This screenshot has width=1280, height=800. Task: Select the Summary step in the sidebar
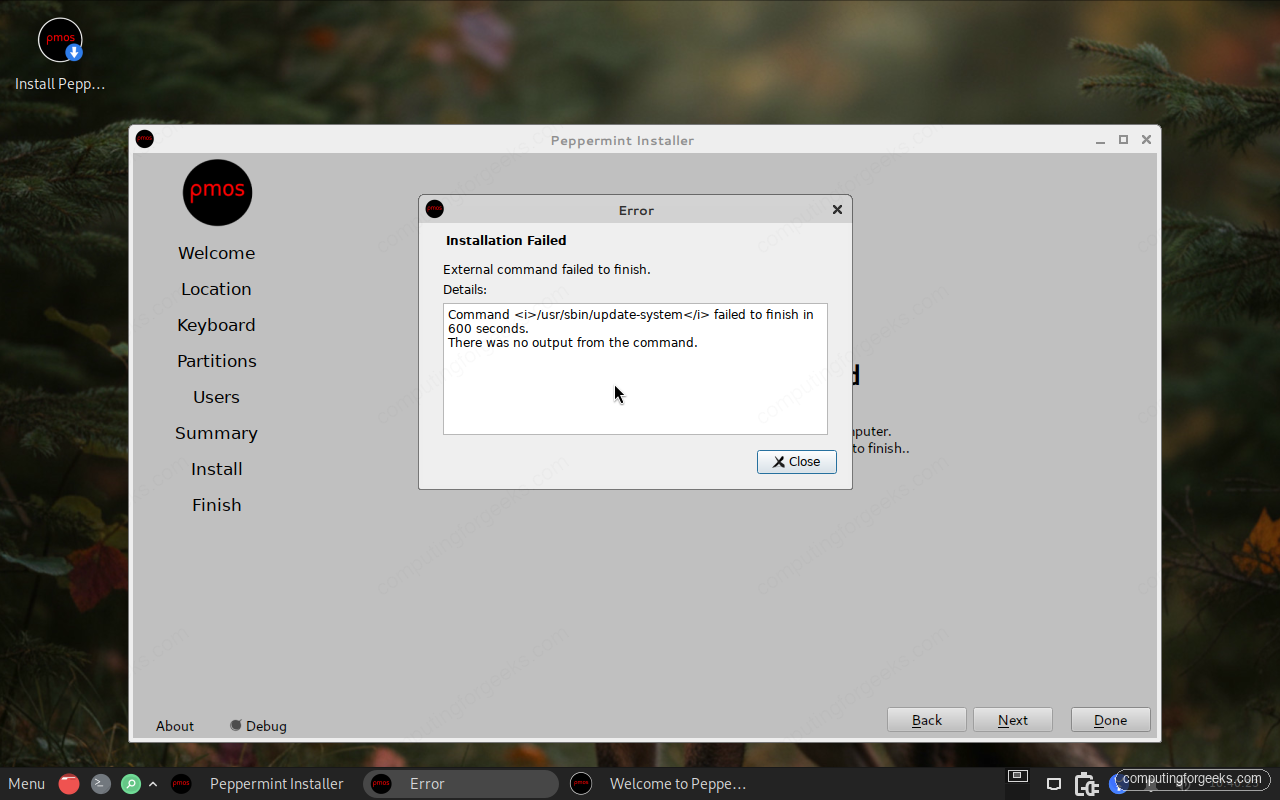click(x=216, y=433)
